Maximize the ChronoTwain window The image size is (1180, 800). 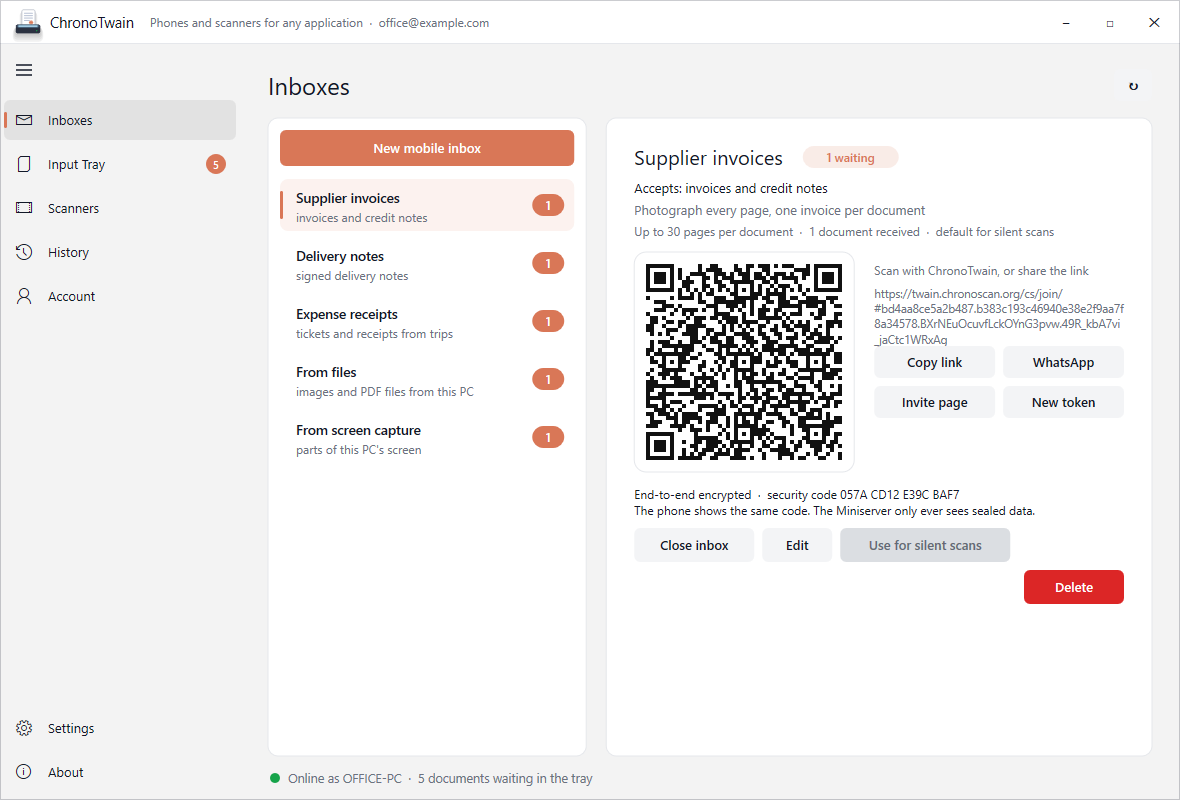pos(1109,23)
